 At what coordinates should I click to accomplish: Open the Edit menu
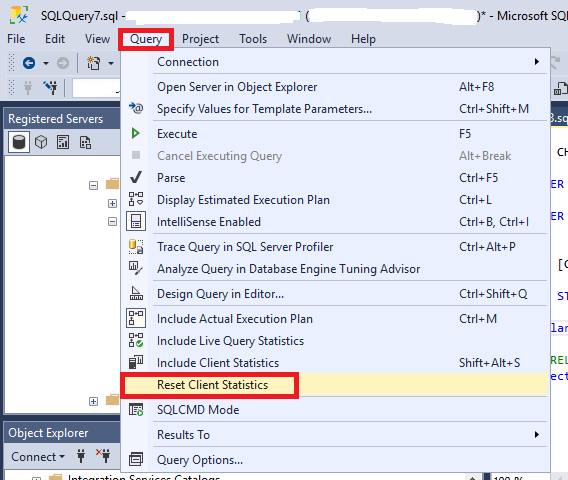[55, 39]
